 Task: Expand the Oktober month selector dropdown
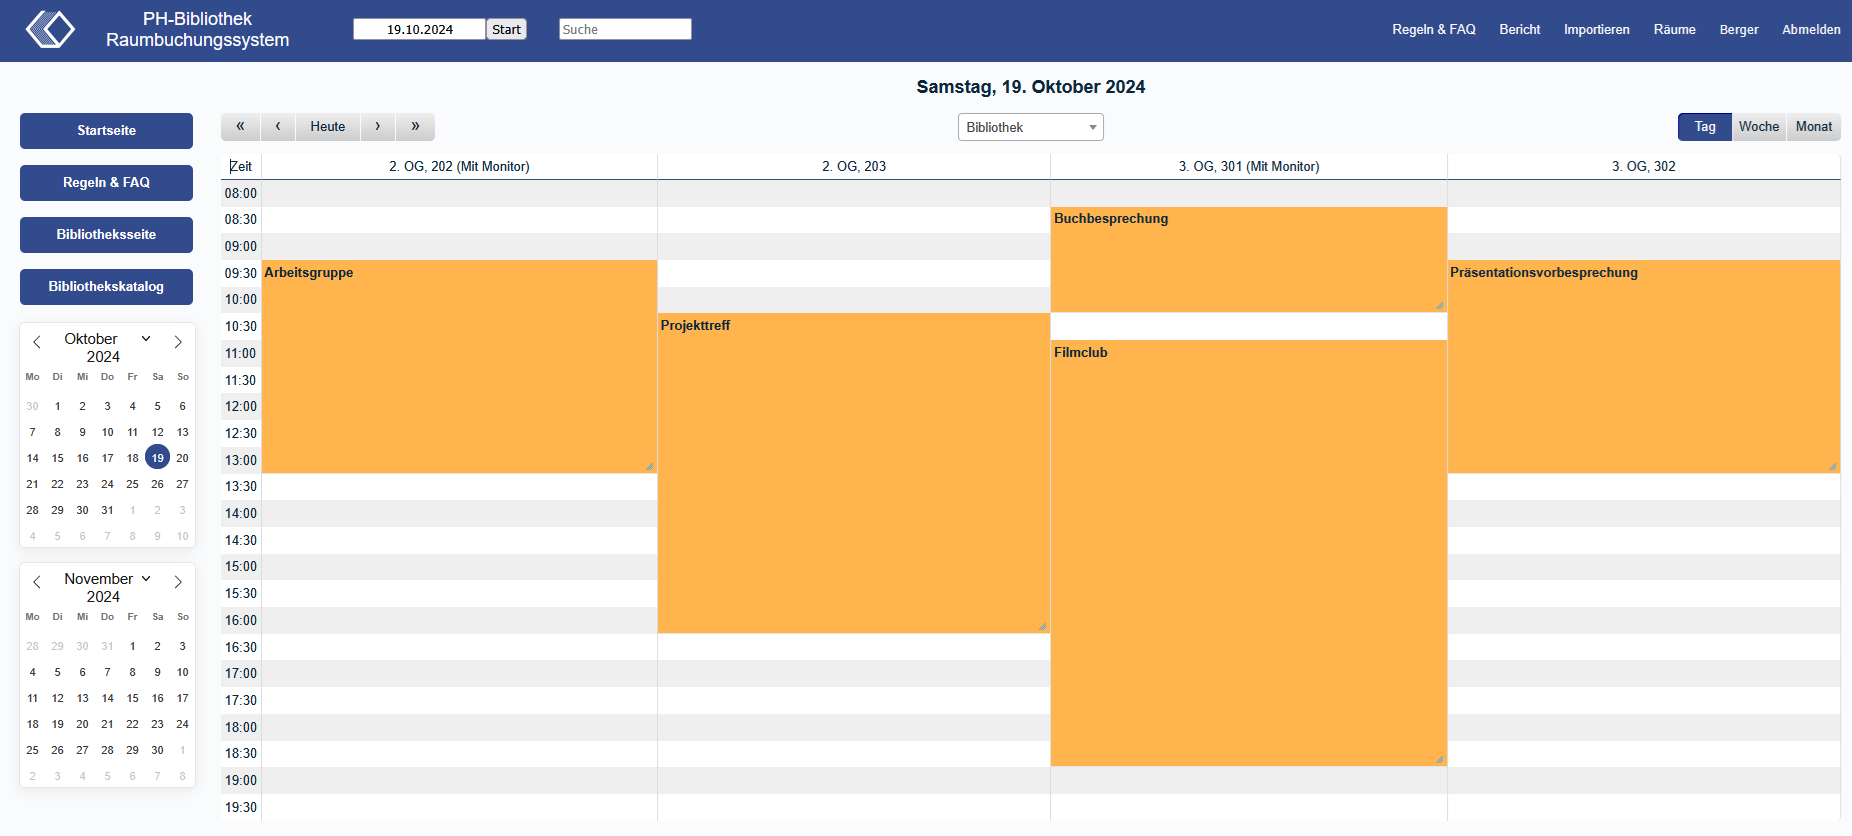[146, 339]
